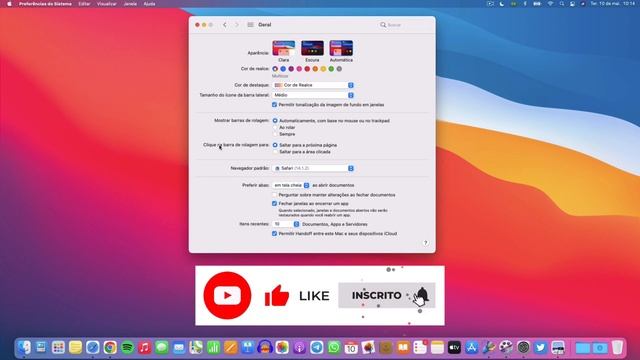Toggle 'Fechar janelas ao encerrar um app'
The width and height of the screenshot is (640, 360).
tap(274, 203)
